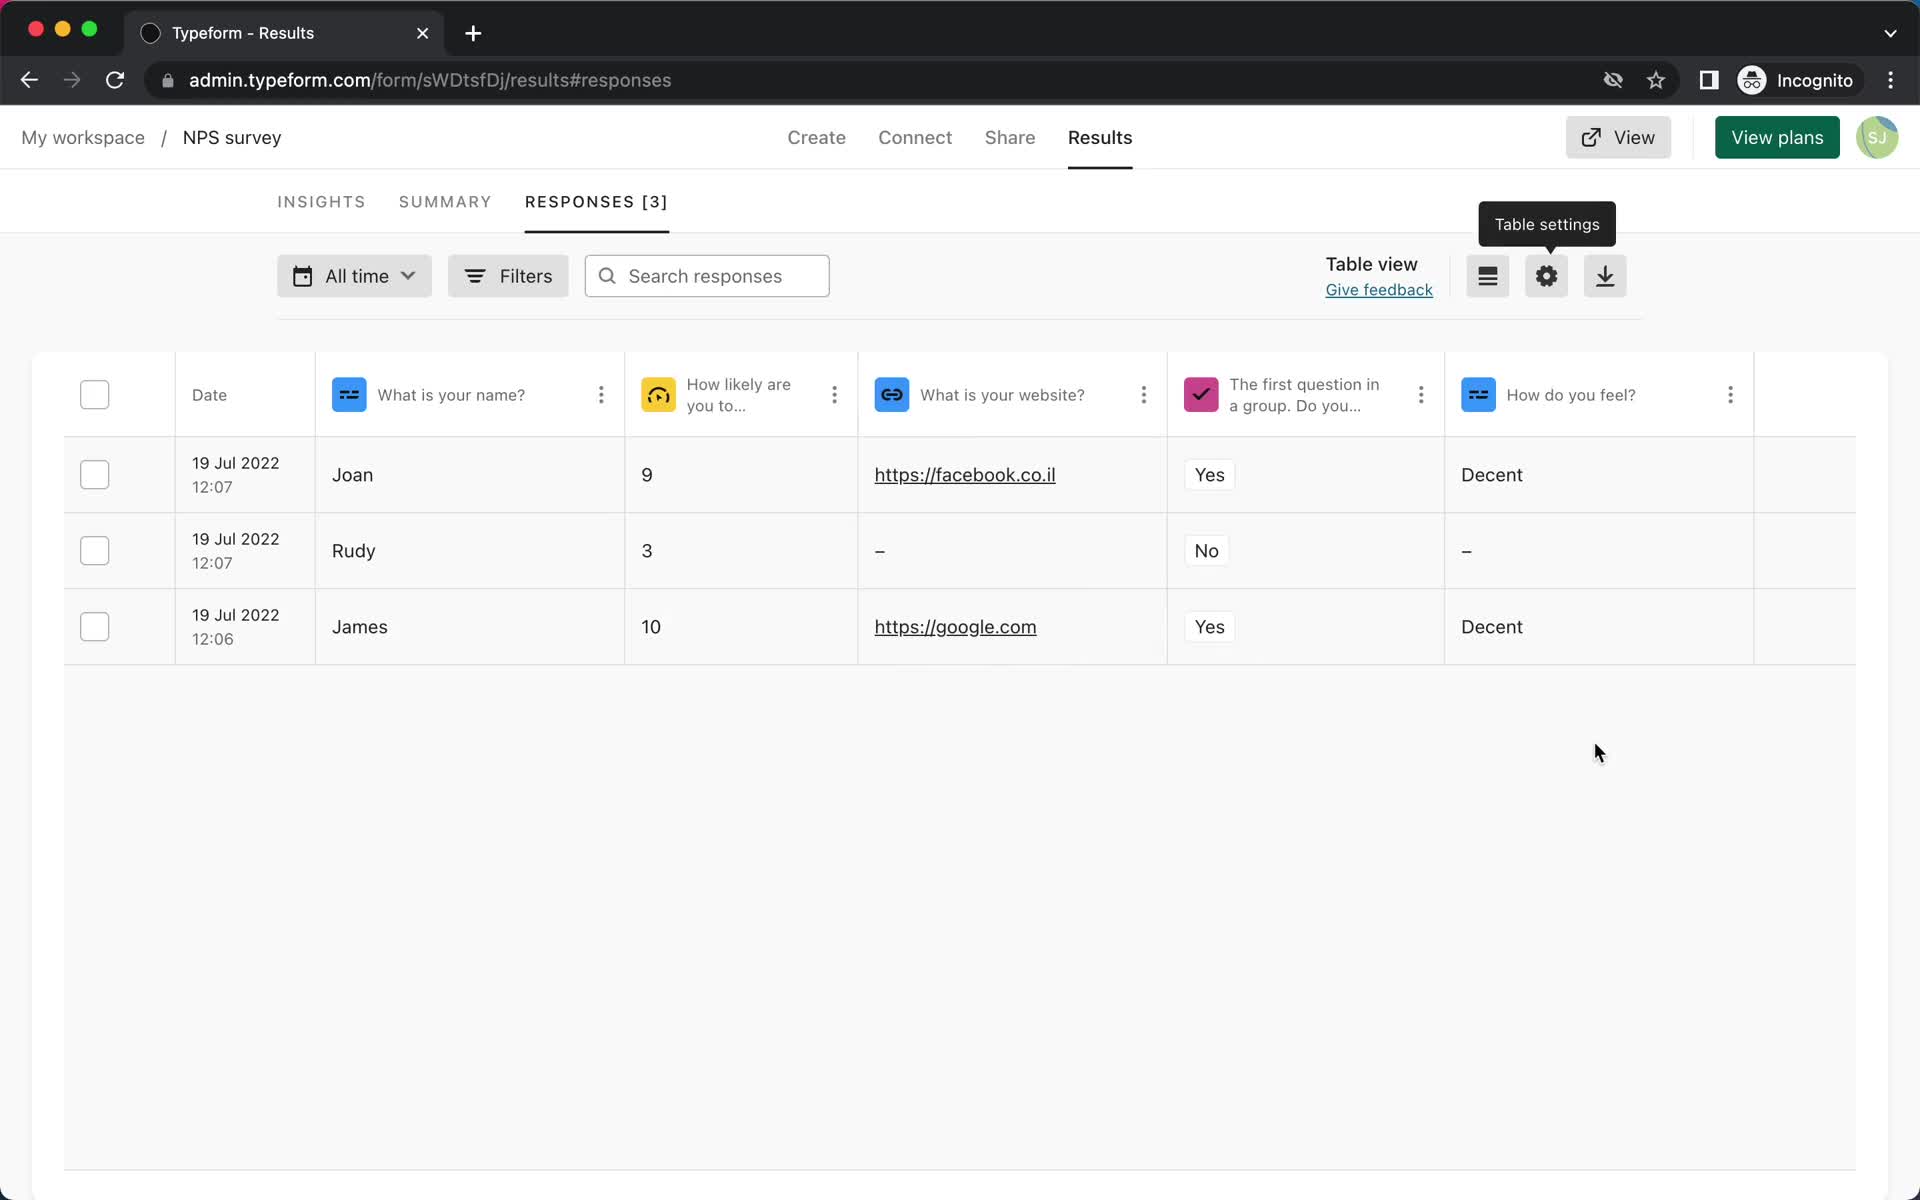1920x1200 pixels.
Task: Click the Download responses icon
Action: coord(1605,275)
